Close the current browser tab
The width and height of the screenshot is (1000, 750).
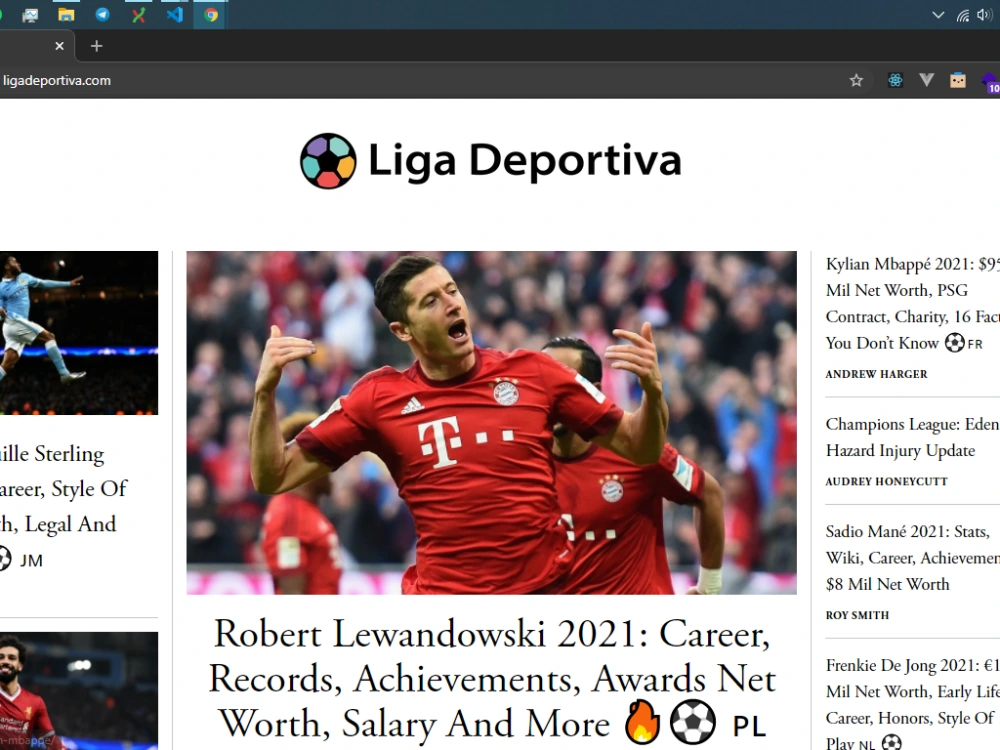pos(59,46)
